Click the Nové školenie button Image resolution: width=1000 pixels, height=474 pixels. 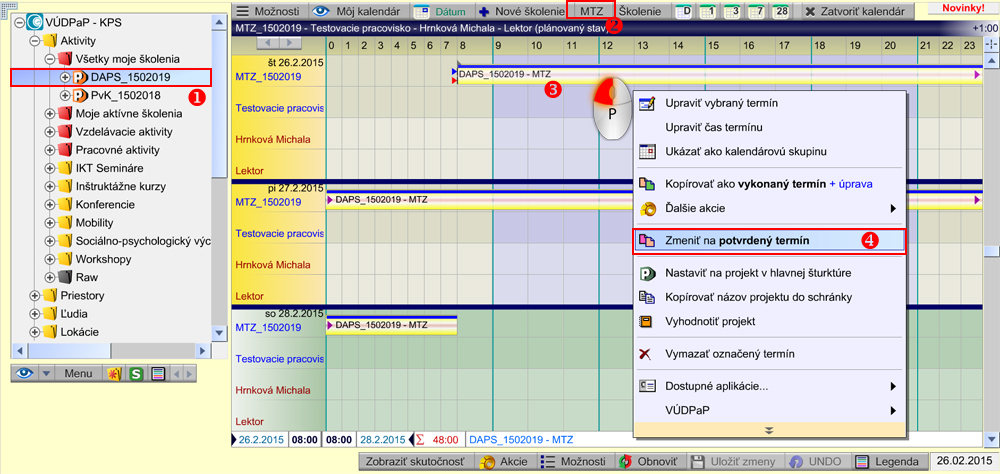522,10
